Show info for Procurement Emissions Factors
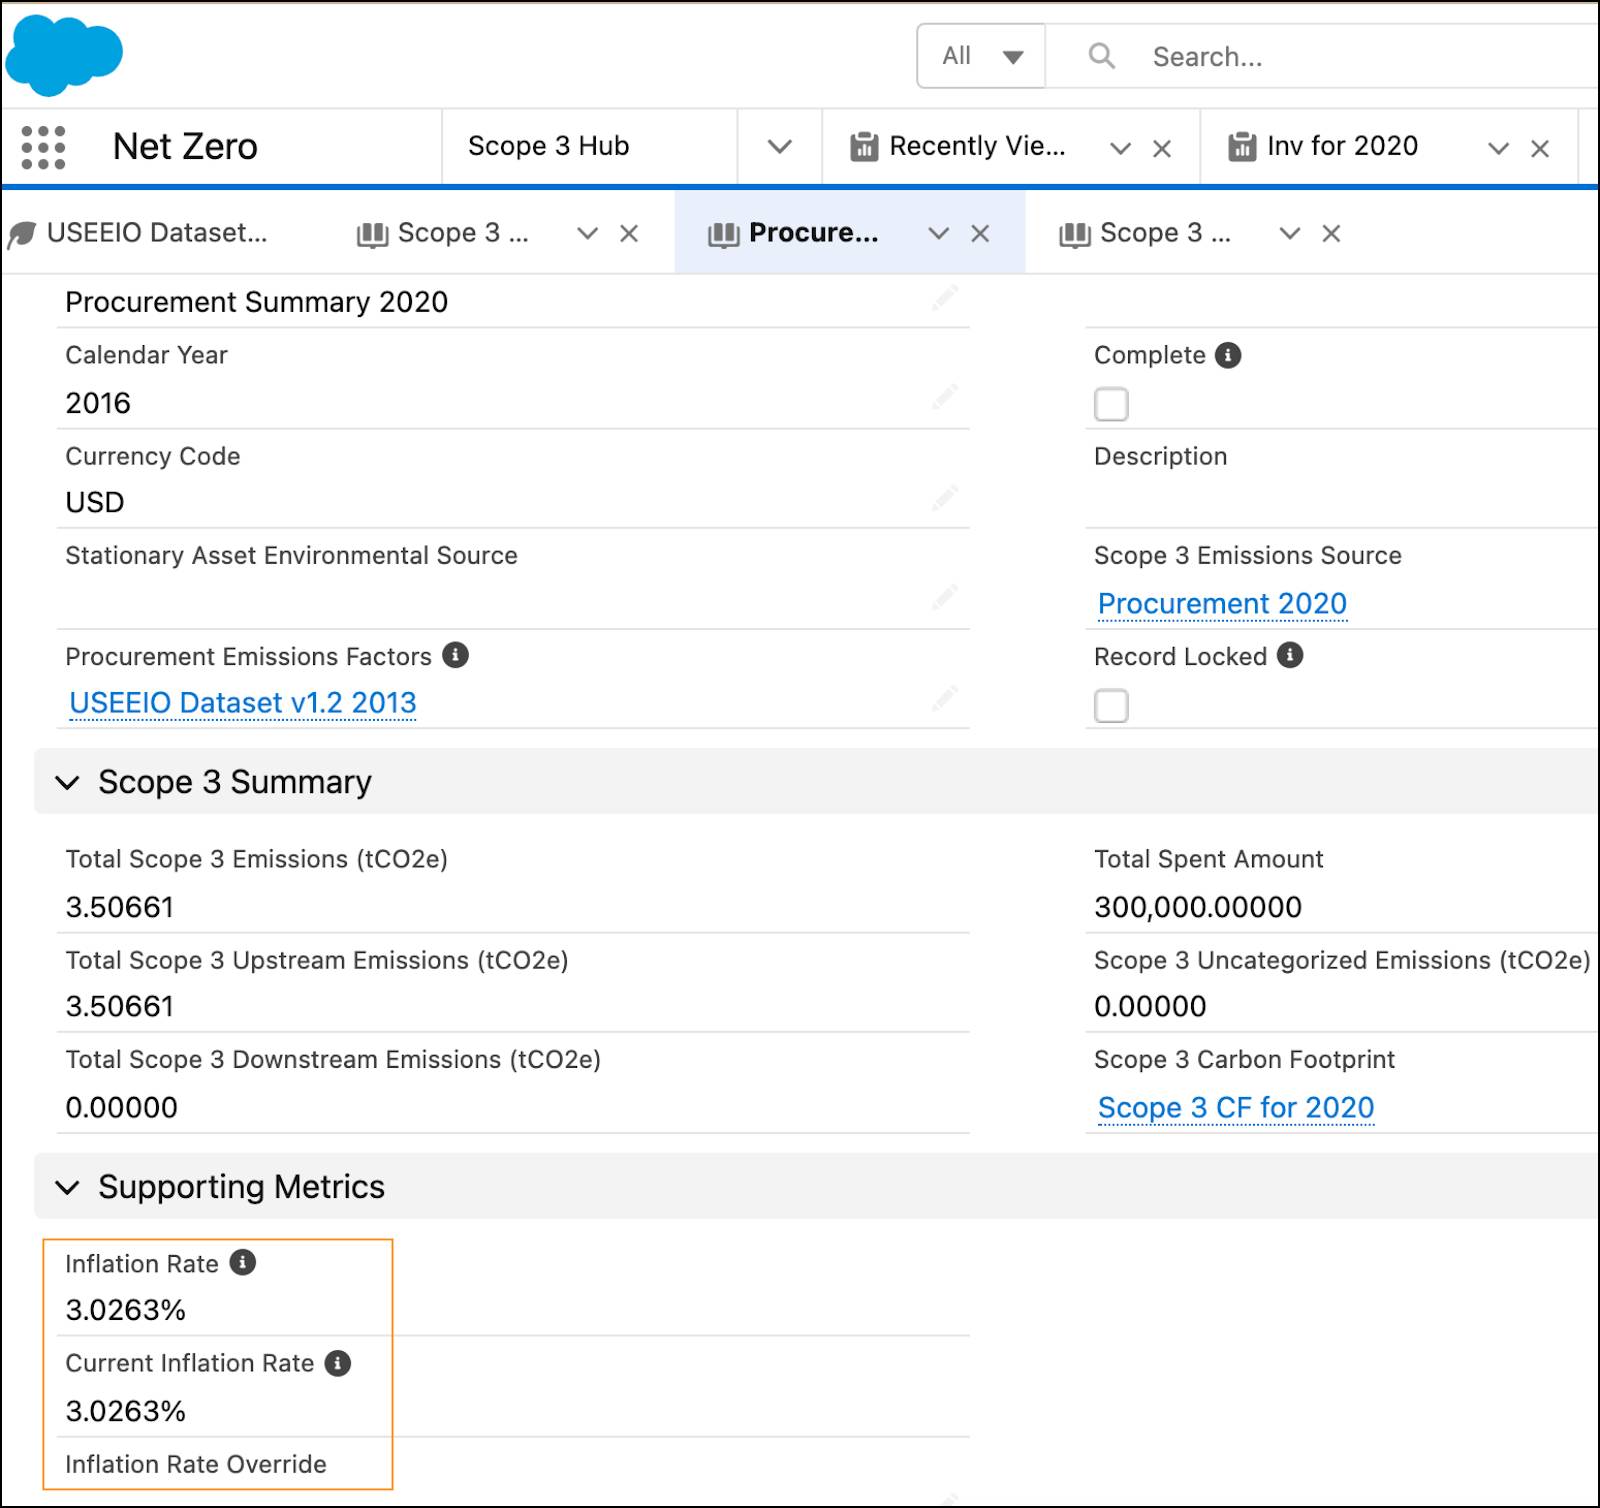 pyautogui.click(x=455, y=655)
